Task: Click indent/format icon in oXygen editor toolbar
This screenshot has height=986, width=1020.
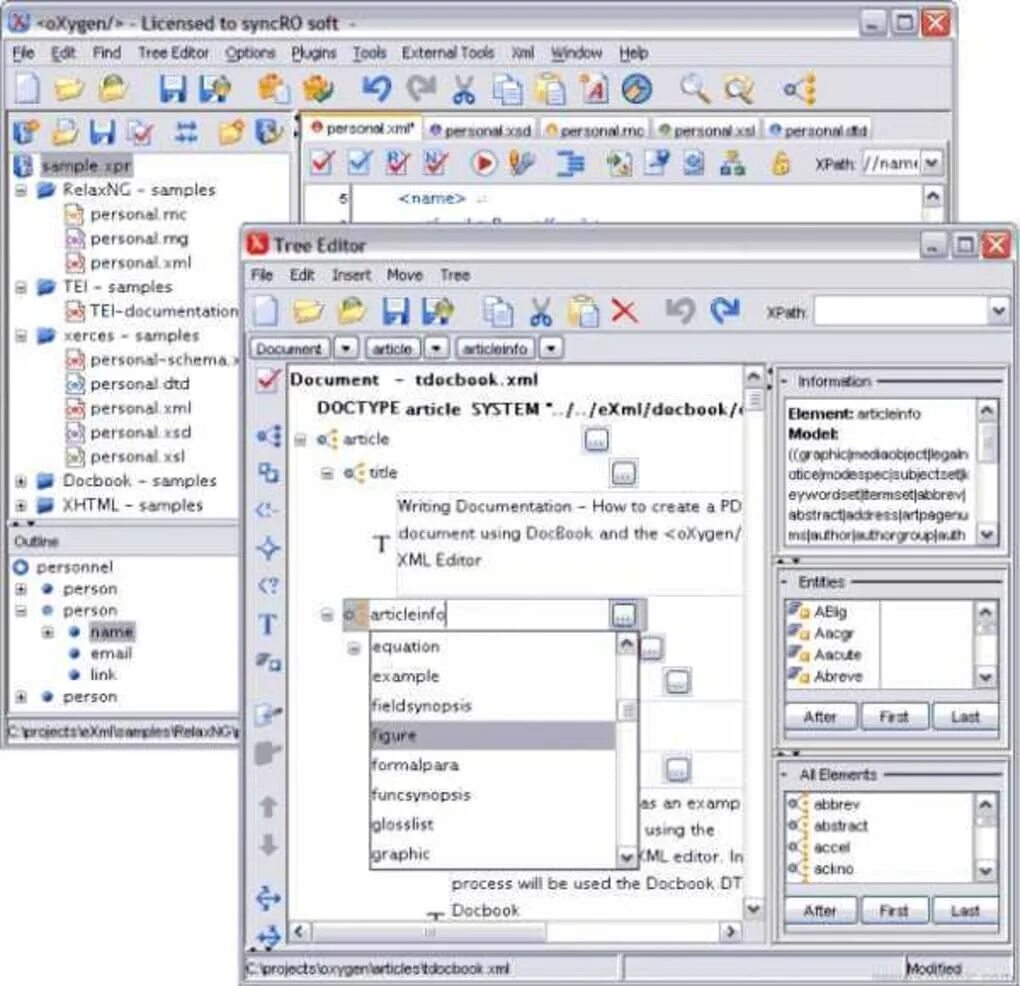Action: click(570, 163)
